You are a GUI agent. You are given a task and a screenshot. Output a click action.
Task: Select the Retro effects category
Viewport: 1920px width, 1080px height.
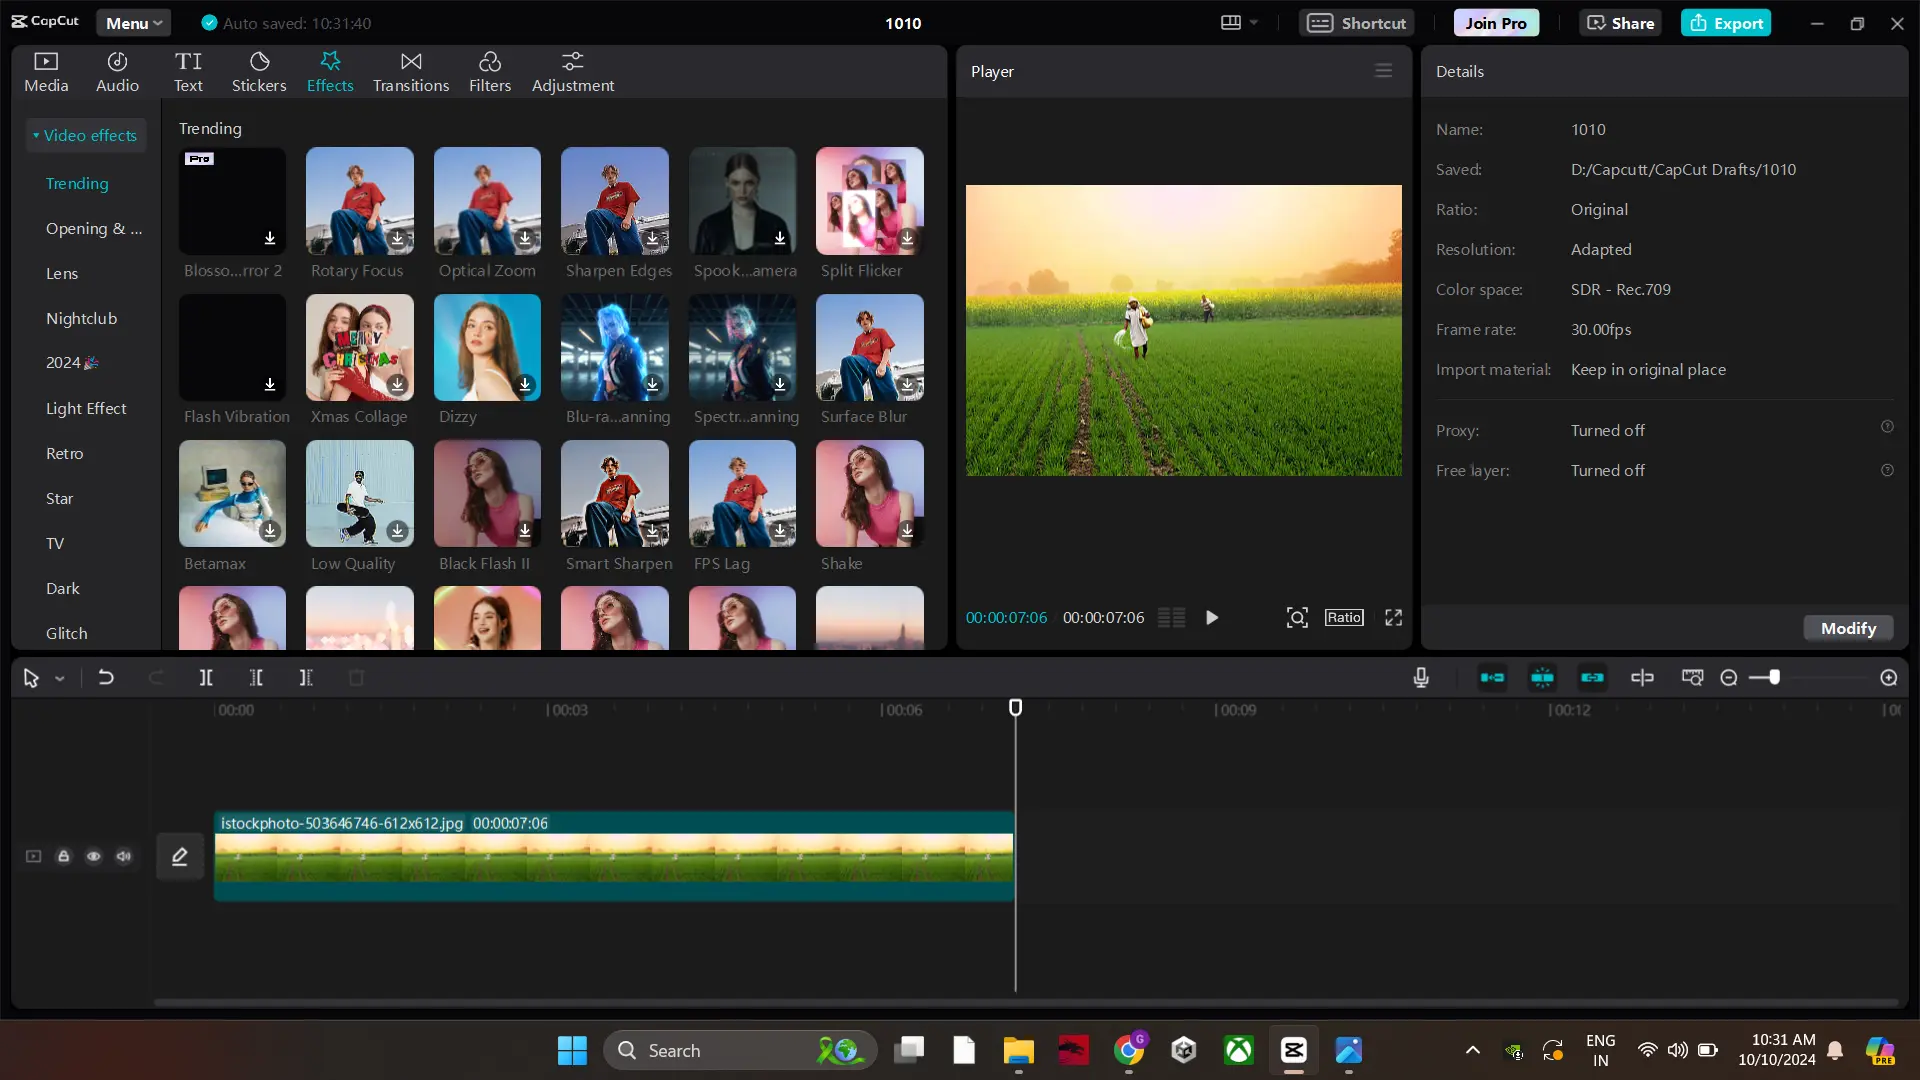pyautogui.click(x=65, y=453)
